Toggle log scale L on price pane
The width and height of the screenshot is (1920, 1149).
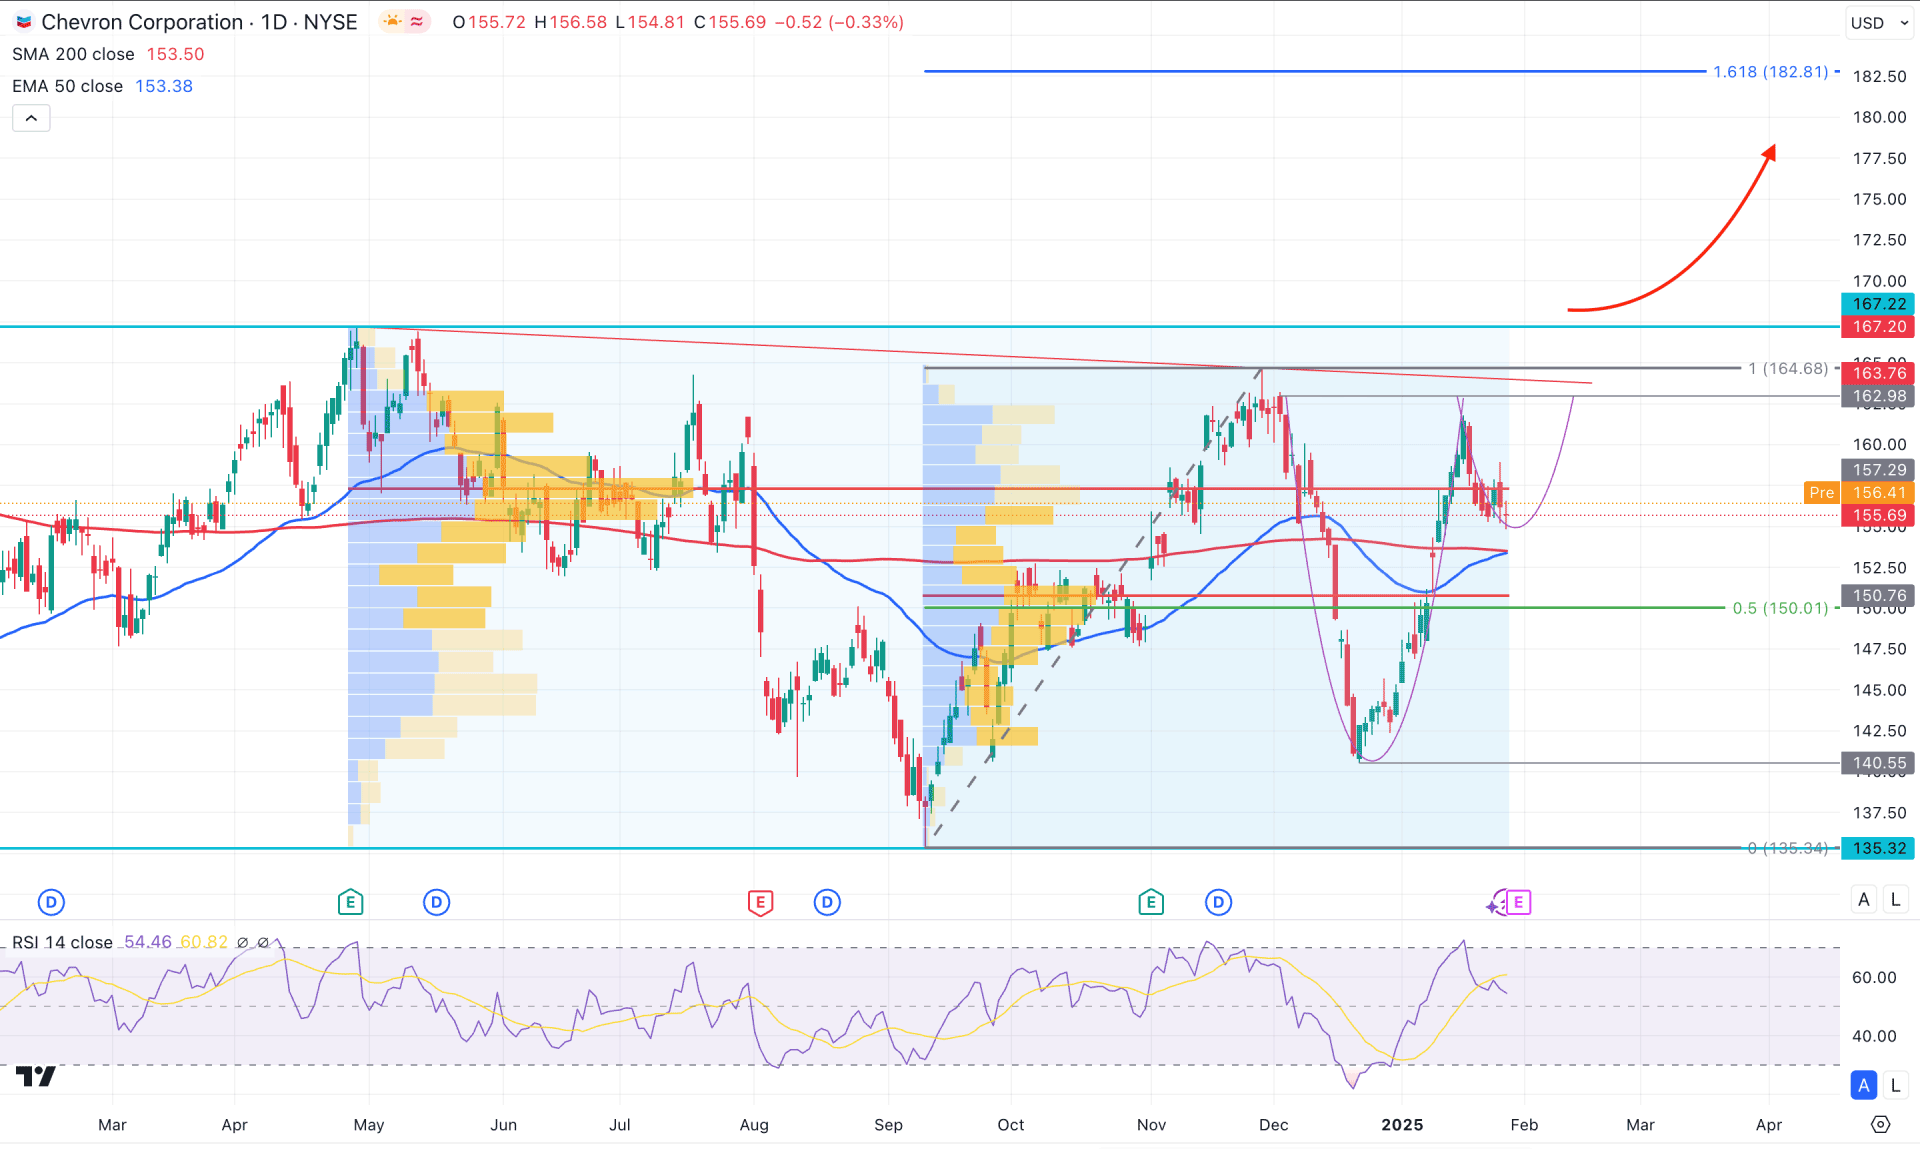[1895, 900]
